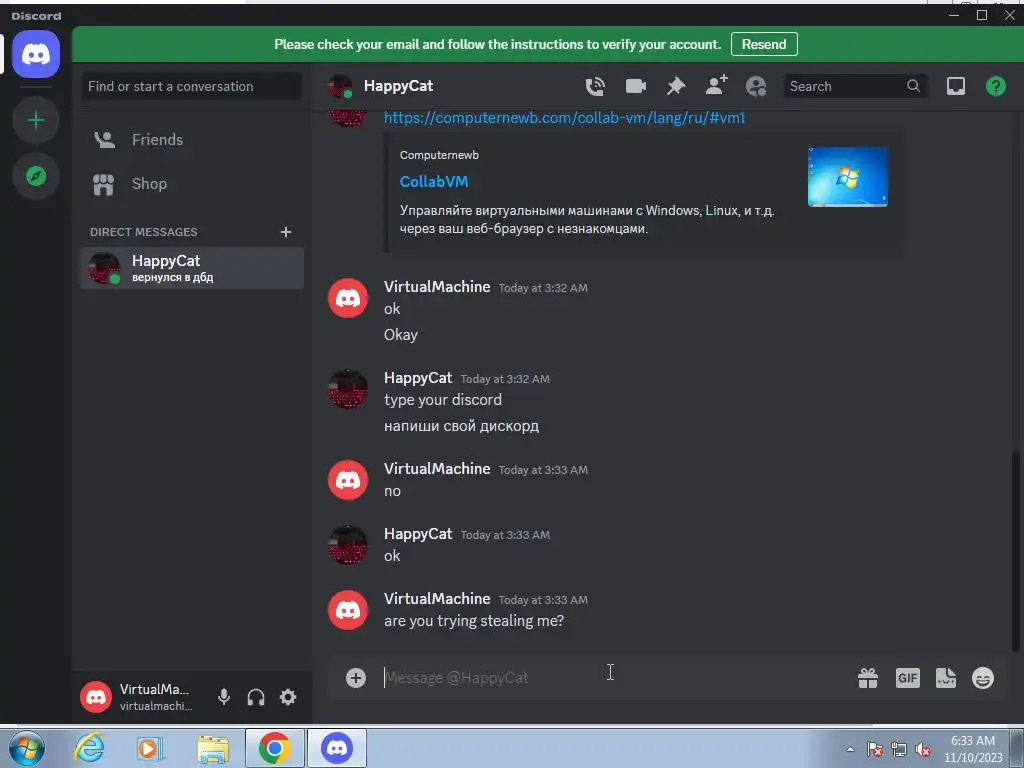Open the green help question mark icon
This screenshot has height=768, width=1024.
(996, 86)
